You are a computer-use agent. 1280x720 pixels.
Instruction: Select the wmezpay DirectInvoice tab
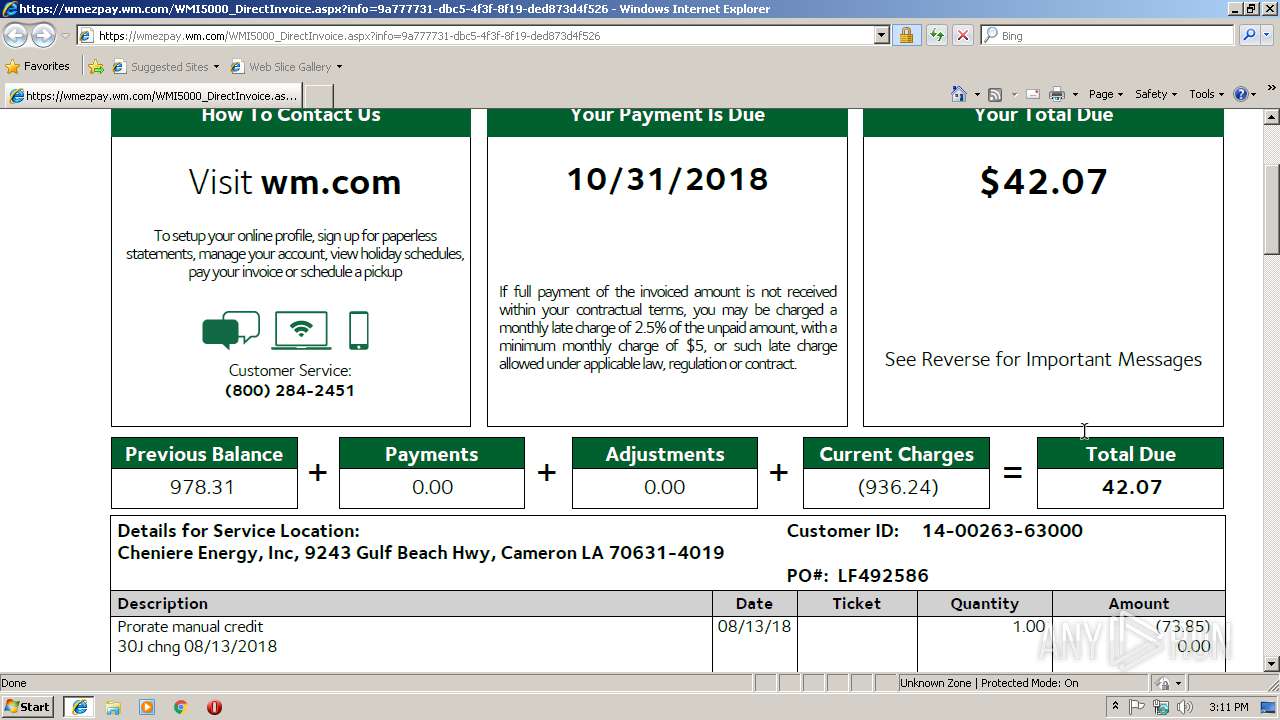coord(152,96)
